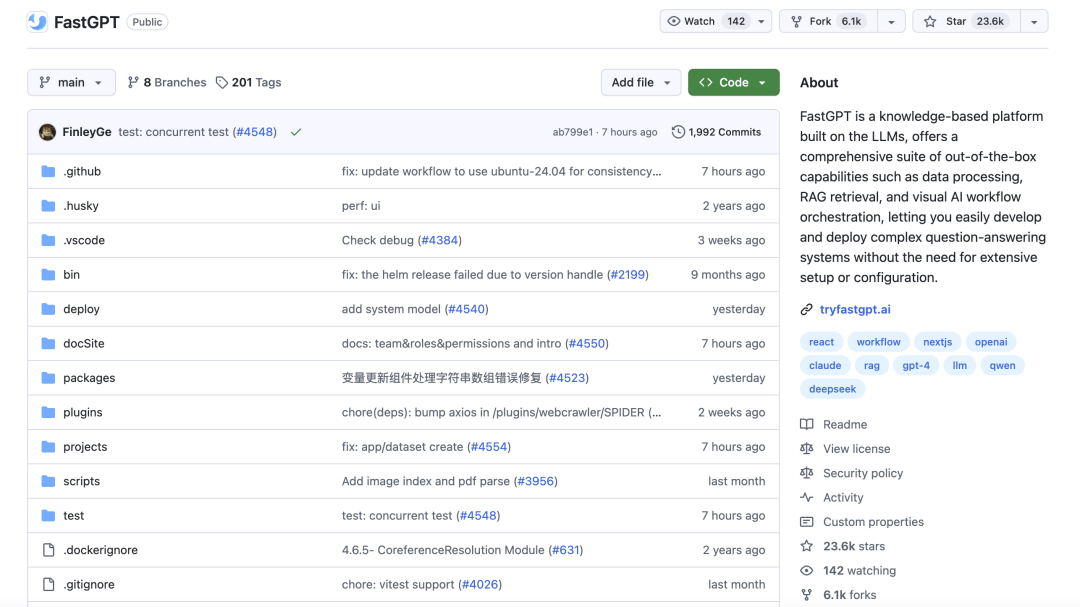Select the openai topic tag
The image size is (1080, 607).
click(990, 342)
